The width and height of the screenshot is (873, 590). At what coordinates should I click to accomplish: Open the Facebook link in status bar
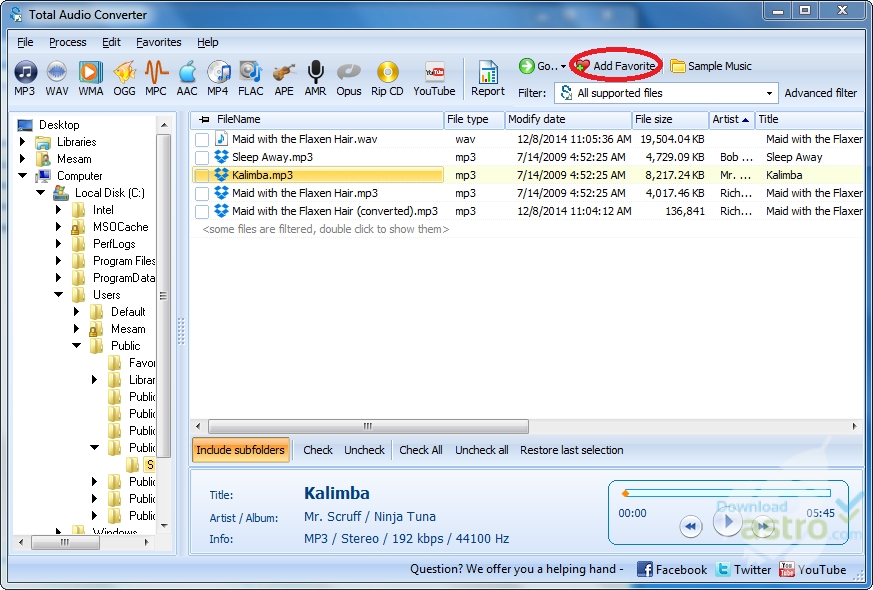tap(671, 569)
